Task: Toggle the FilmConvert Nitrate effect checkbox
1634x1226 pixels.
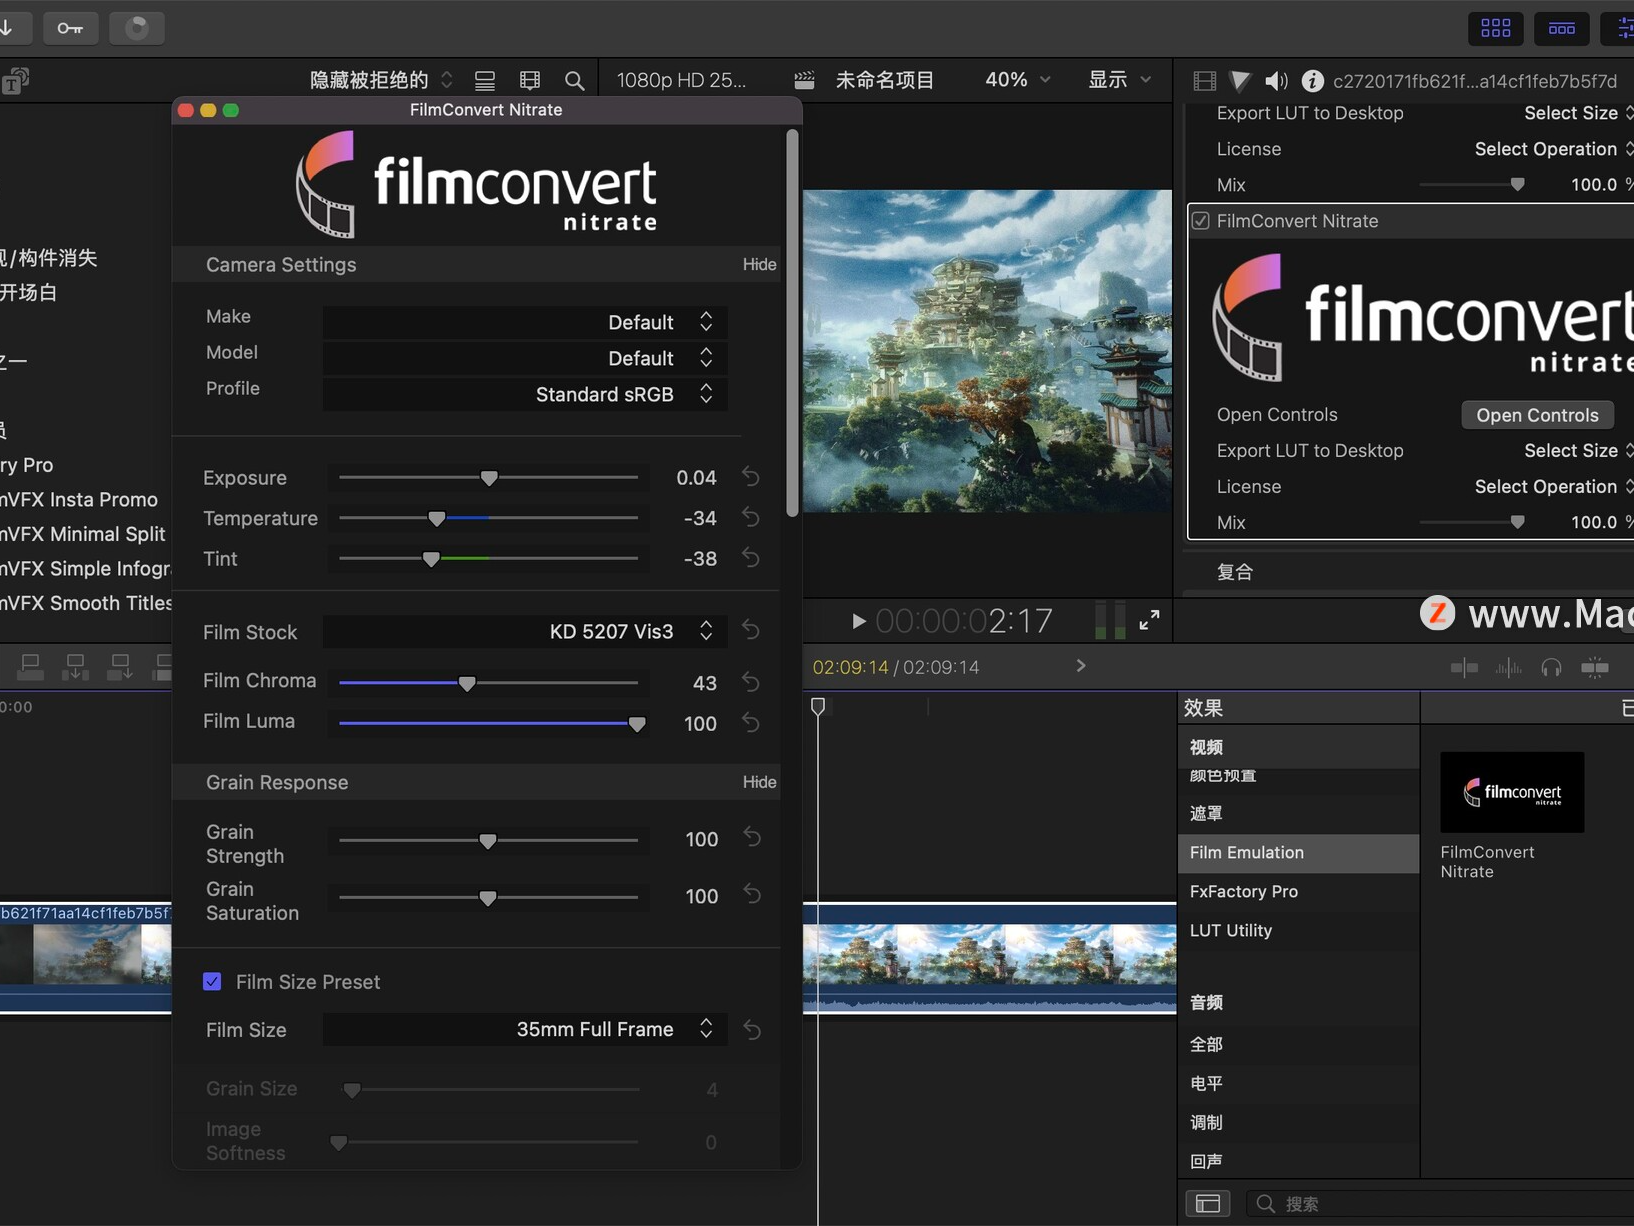Action: click(x=1202, y=221)
